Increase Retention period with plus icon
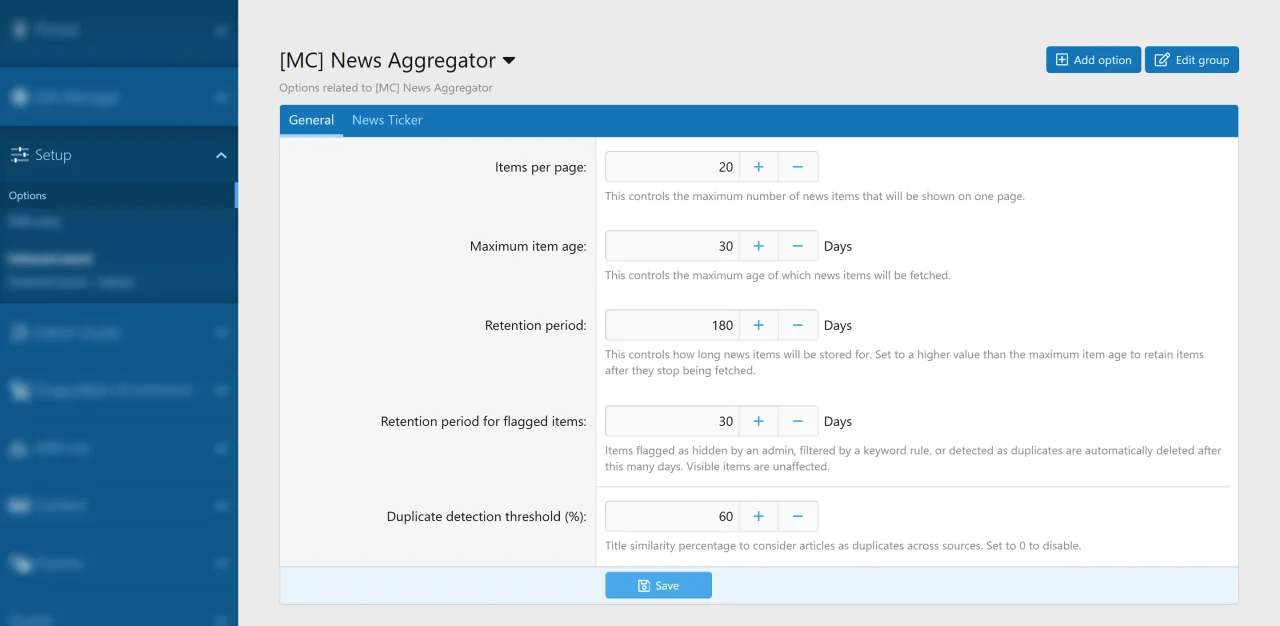 pyautogui.click(x=758, y=325)
